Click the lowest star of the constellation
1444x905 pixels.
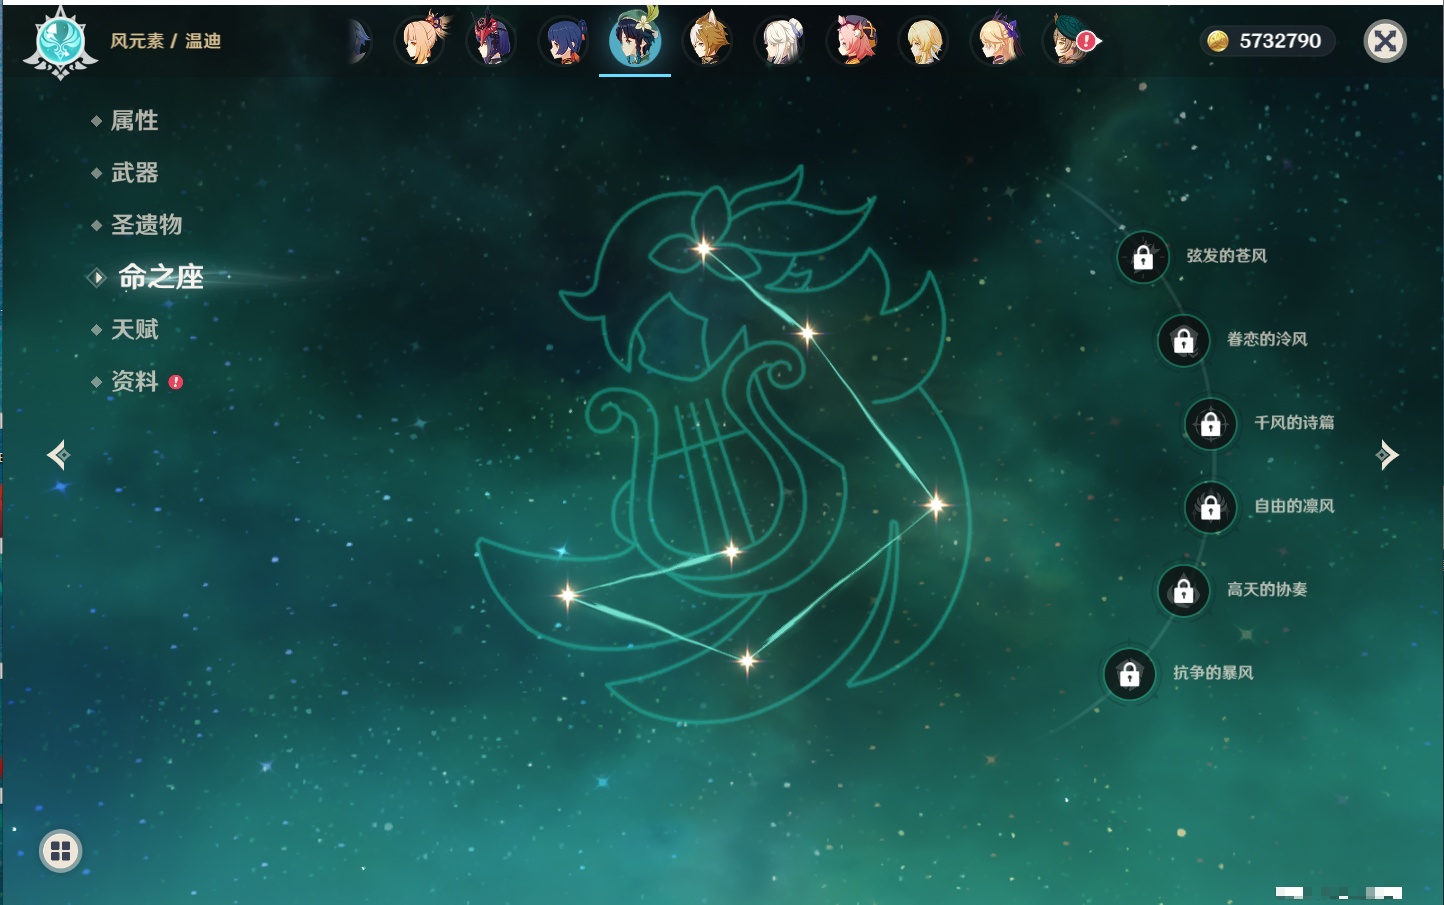click(747, 660)
